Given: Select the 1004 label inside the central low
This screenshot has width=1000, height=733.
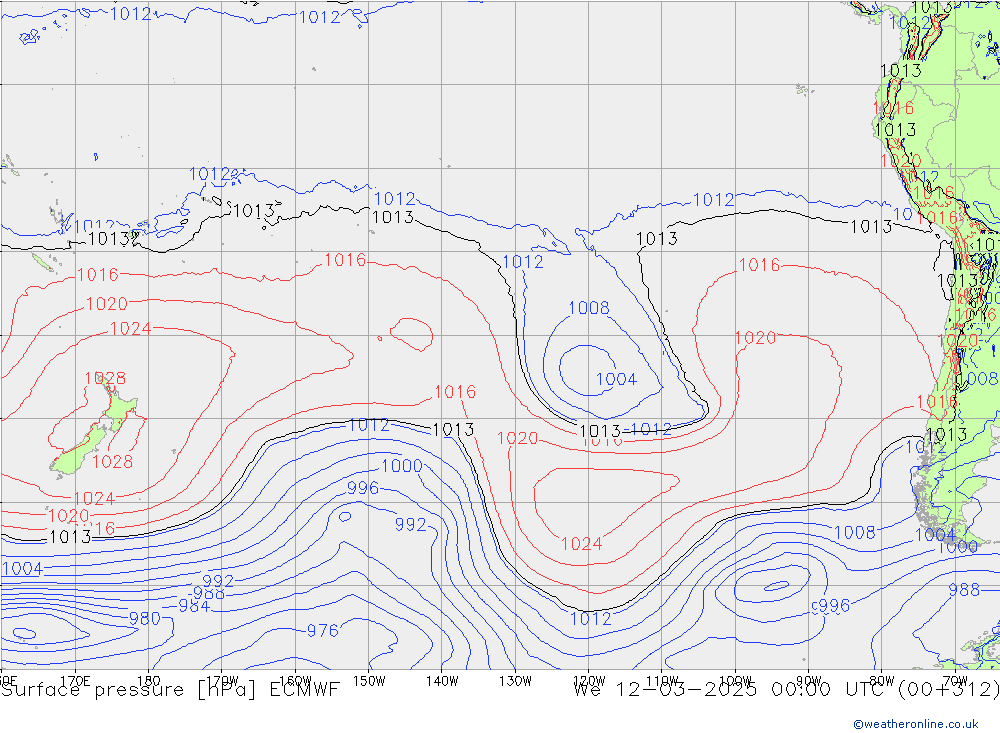Looking at the screenshot, I should 616,379.
